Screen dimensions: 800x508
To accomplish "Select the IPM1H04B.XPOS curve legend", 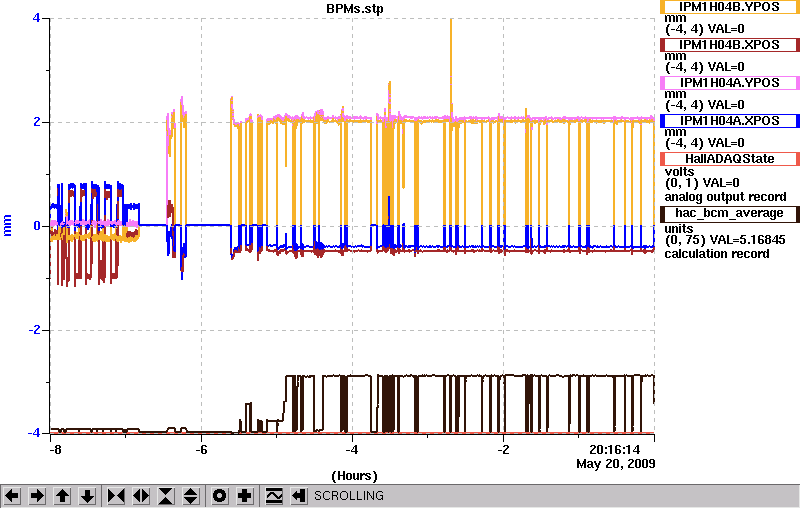I will point(729,45).
